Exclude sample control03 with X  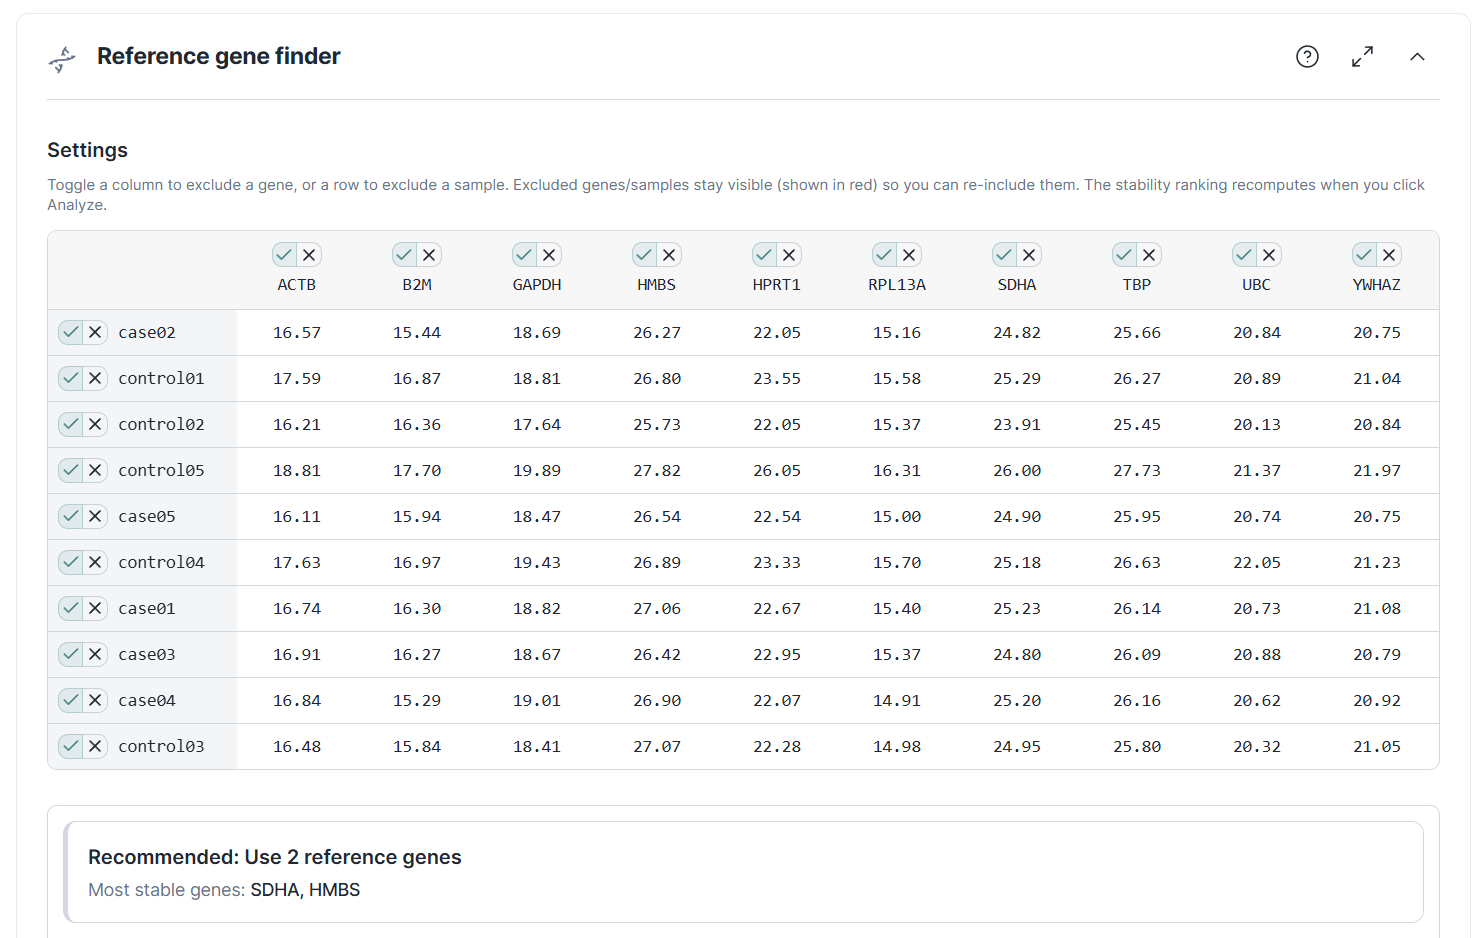pos(95,746)
